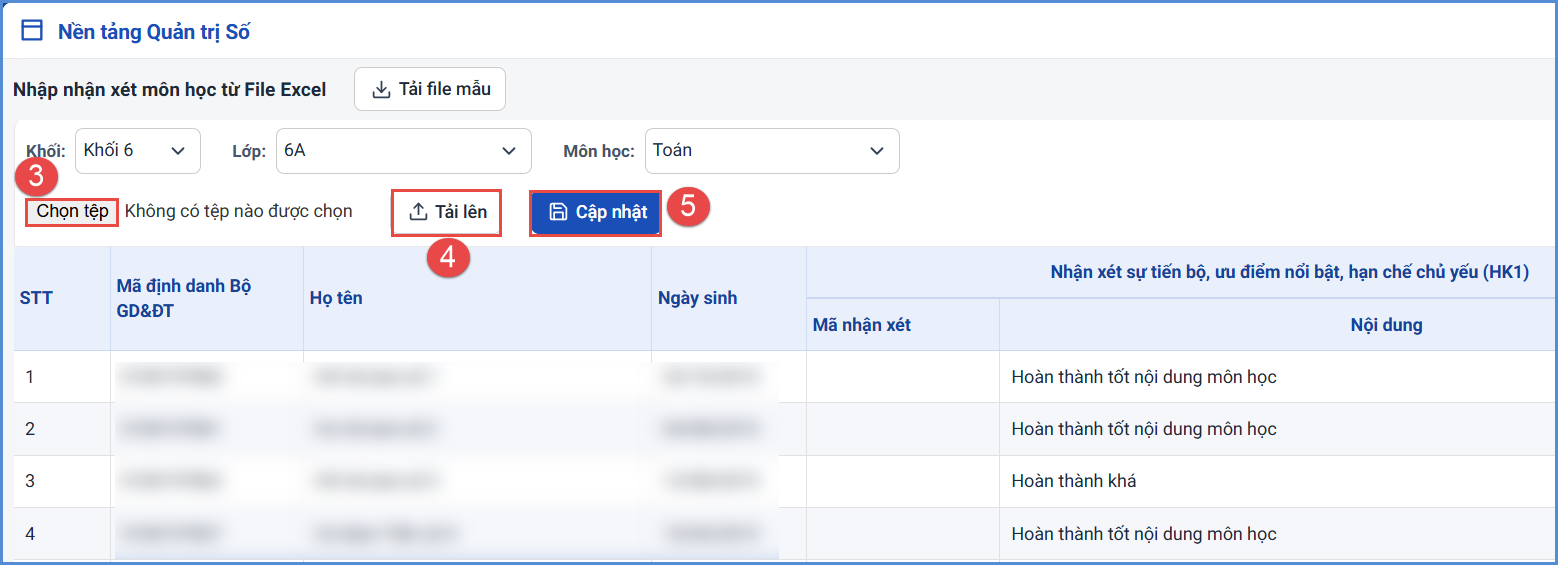Click Chọn tệp to choose a file
The width and height of the screenshot is (1558, 565).
(72, 212)
